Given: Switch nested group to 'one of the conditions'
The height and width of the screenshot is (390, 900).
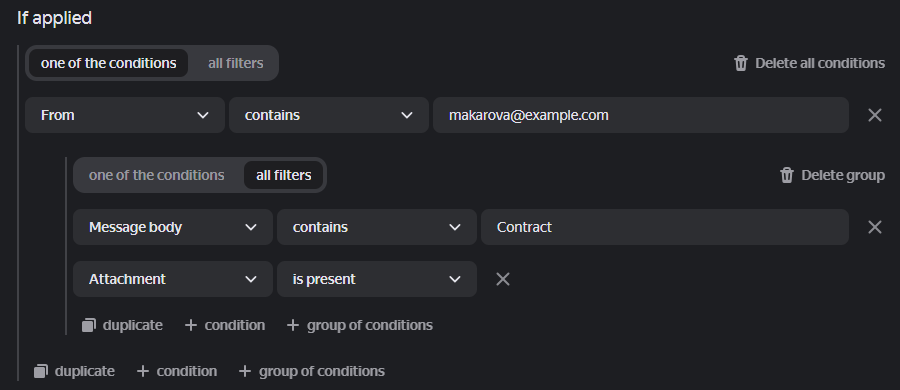Looking at the screenshot, I should click(x=157, y=175).
